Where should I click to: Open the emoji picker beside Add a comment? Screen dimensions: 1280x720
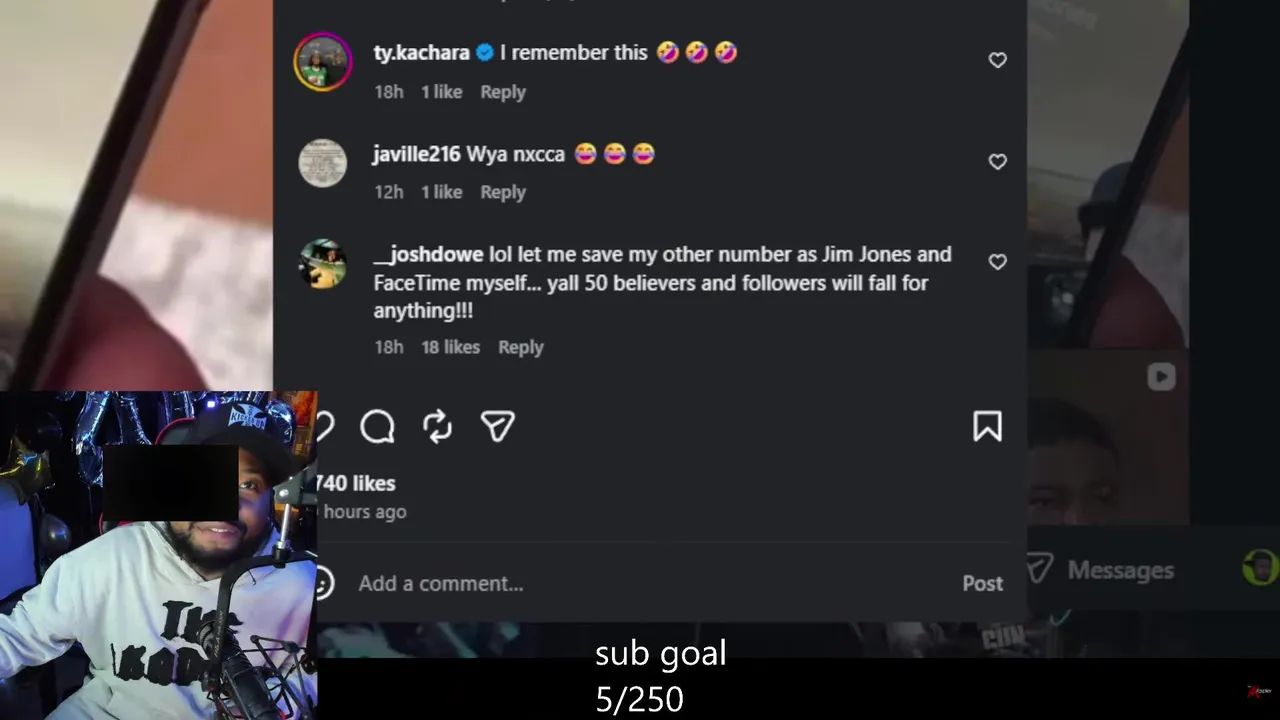coord(322,583)
